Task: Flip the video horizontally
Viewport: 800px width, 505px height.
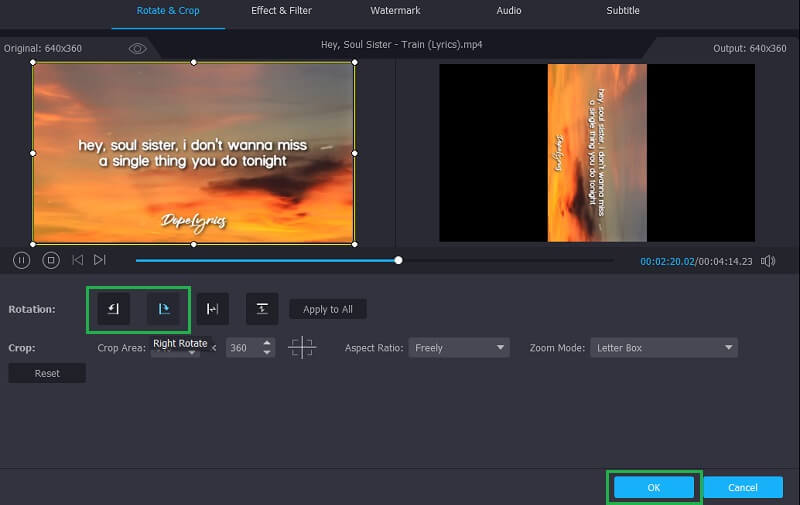Action: pyautogui.click(x=212, y=309)
